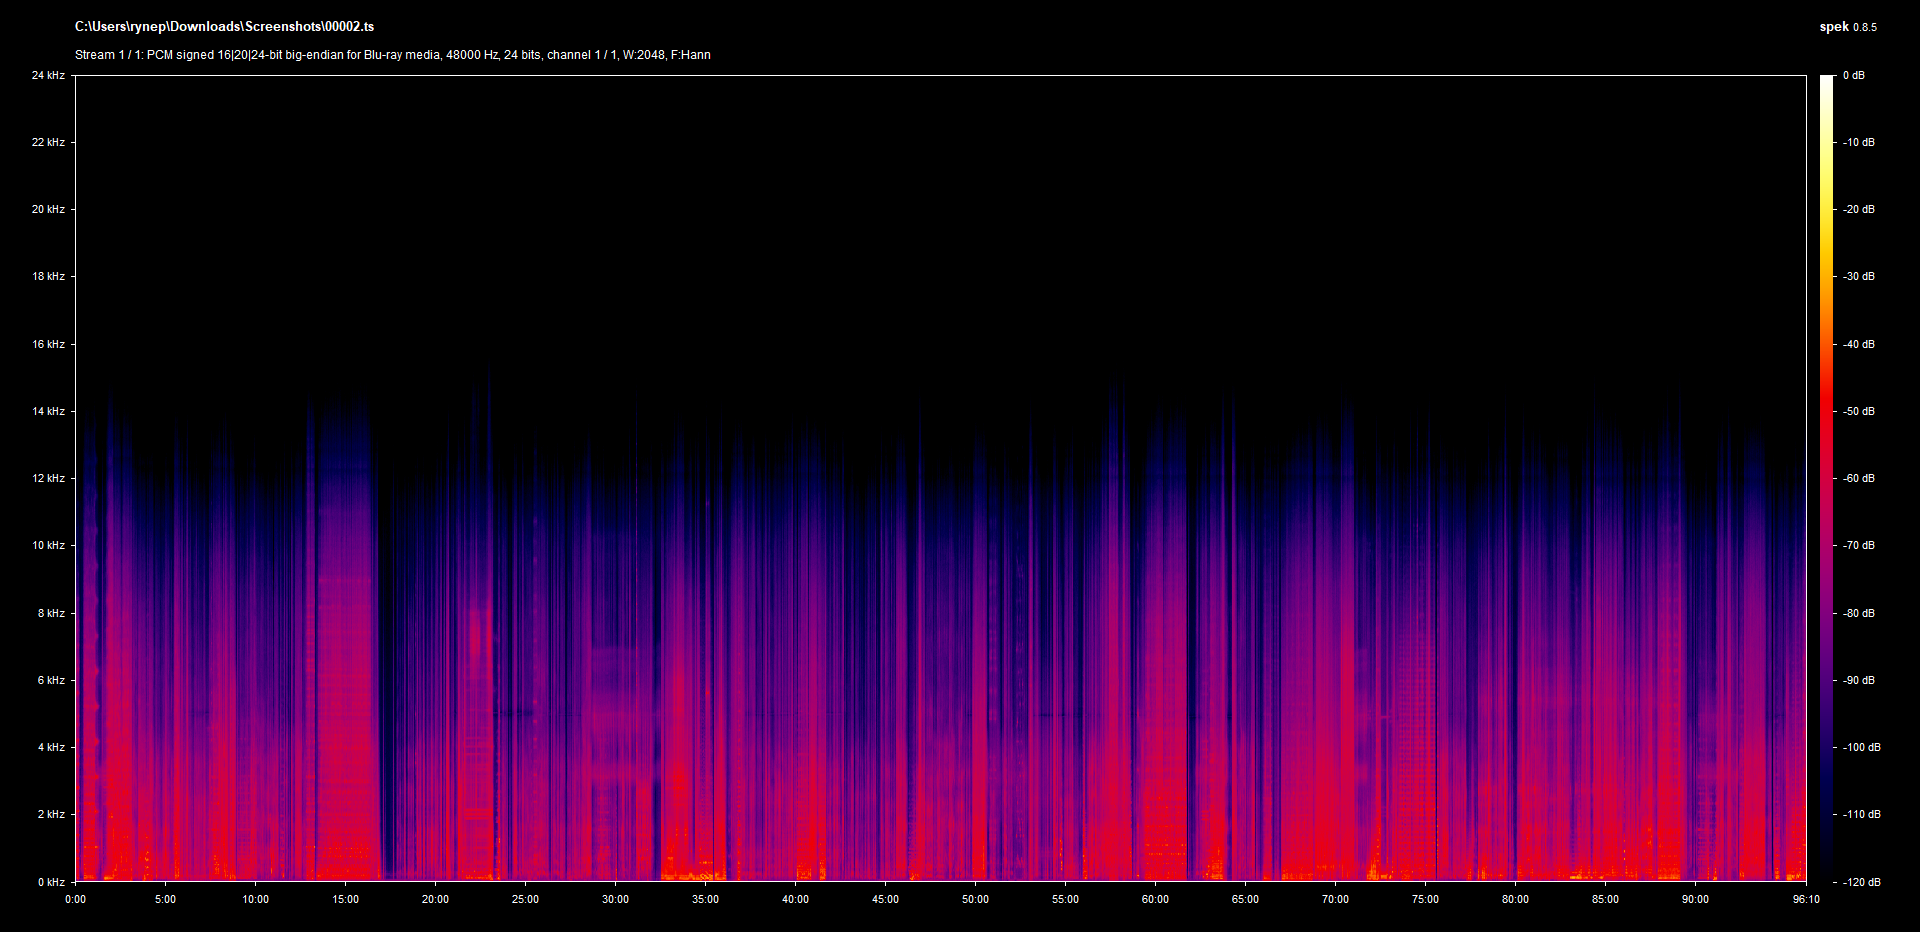Click the -50 dB legend label
Viewport: 1920px width, 932px height.
click(x=1858, y=412)
